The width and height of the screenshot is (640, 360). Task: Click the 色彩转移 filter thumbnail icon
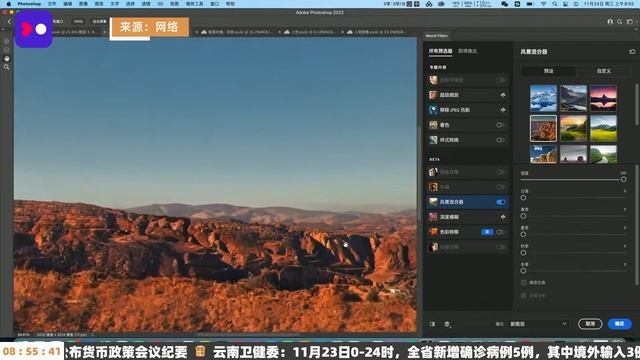[x=433, y=232]
